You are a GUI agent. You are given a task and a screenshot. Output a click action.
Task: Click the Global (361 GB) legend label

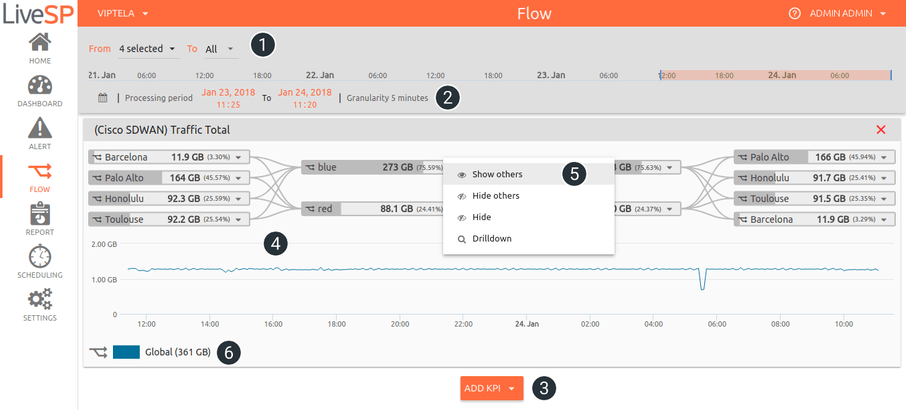point(177,352)
